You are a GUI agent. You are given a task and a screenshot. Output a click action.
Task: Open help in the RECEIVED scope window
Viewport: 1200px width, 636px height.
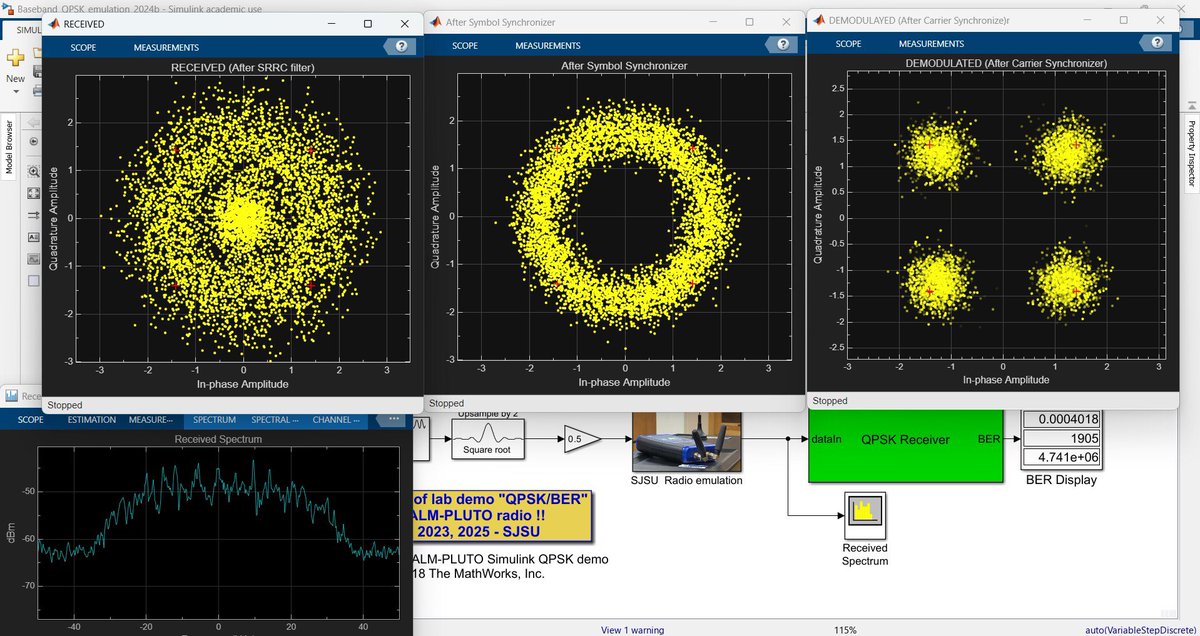pos(401,46)
